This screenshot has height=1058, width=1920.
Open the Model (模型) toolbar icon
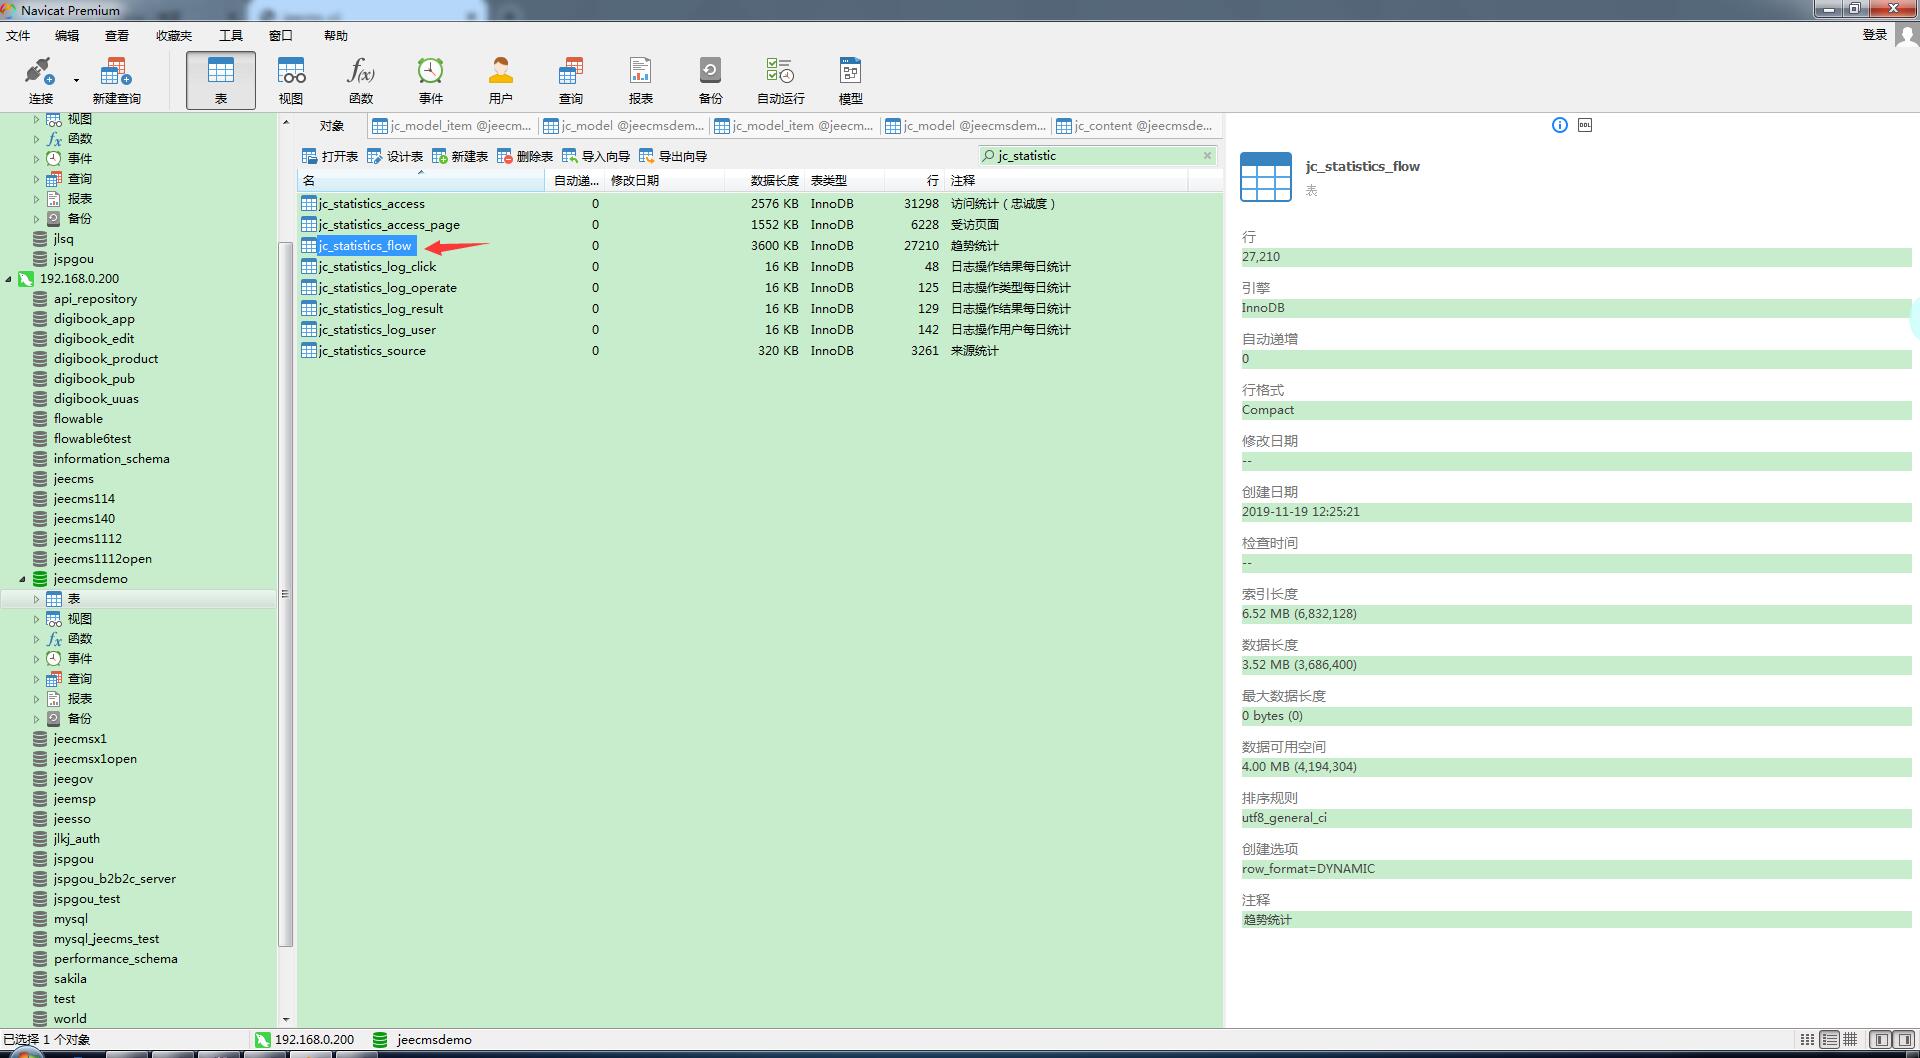(850, 80)
